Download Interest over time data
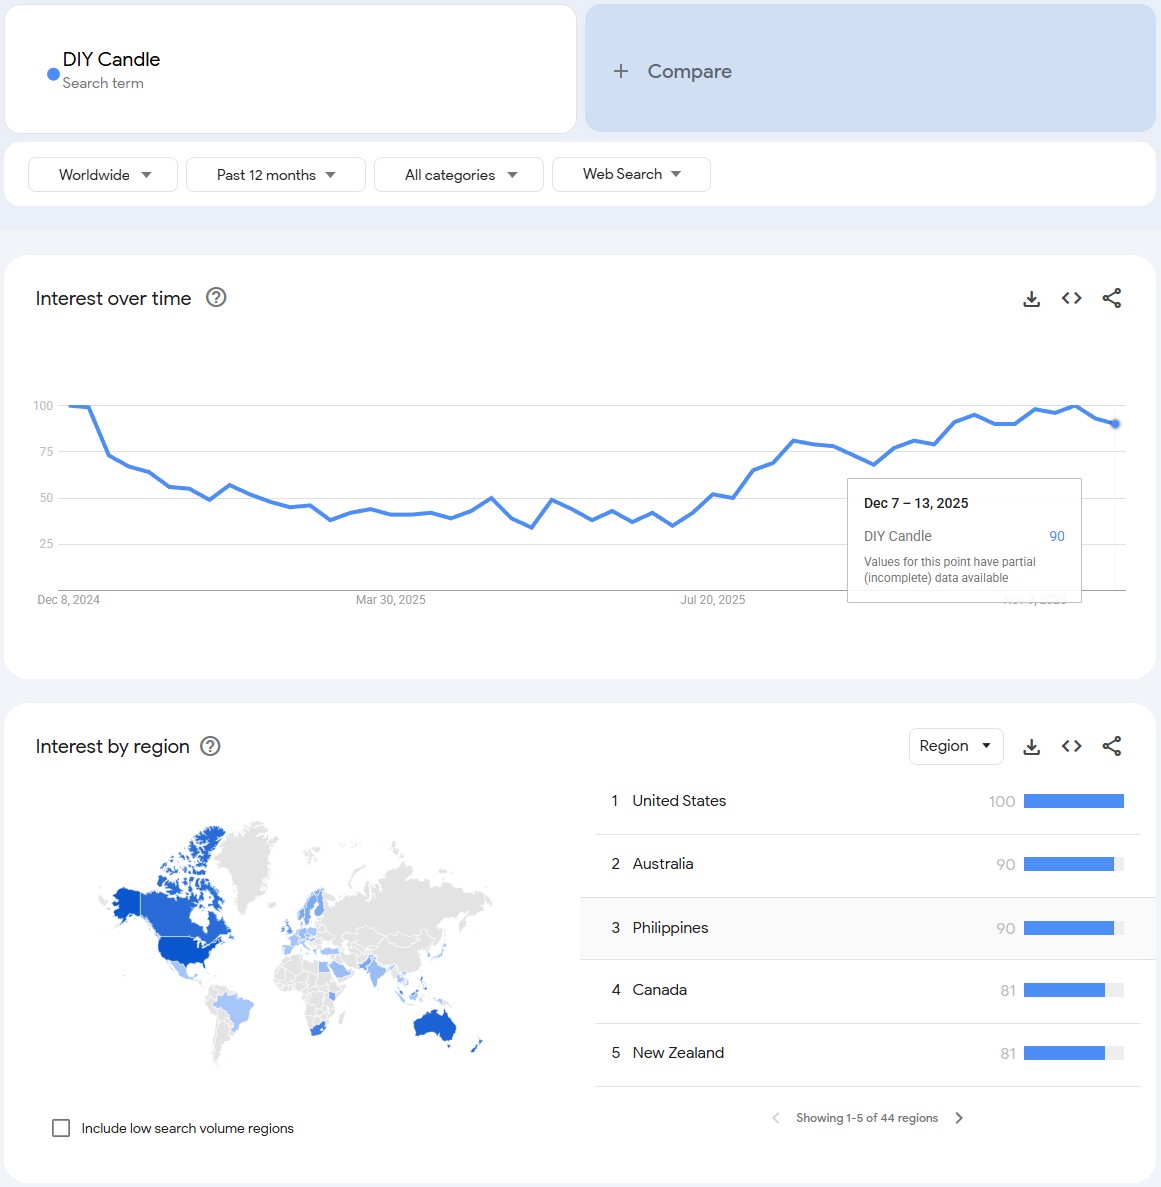 click(x=1032, y=299)
